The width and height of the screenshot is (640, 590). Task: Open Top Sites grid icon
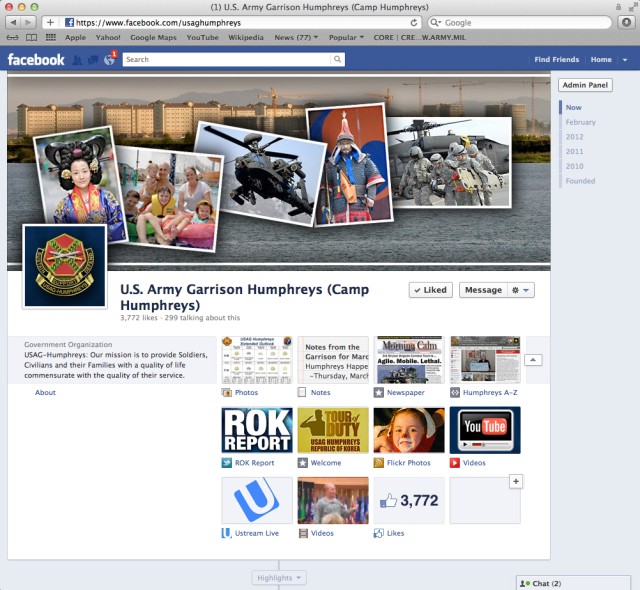51,38
